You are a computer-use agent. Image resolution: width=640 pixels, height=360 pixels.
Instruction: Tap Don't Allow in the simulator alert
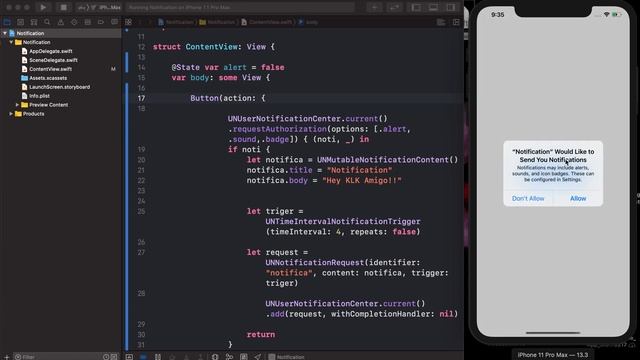[x=528, y=198]
